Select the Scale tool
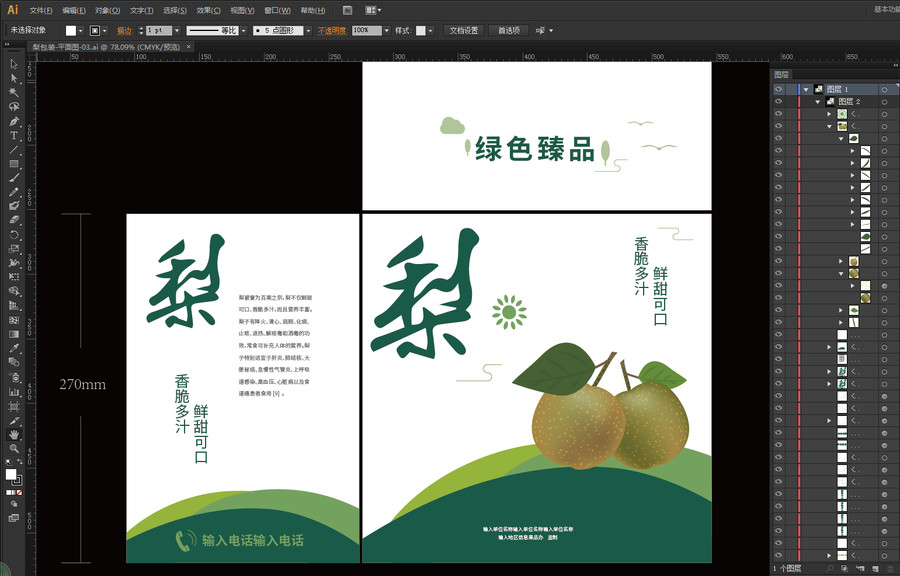Screen dimensions: 900x576 pos(14,249)
